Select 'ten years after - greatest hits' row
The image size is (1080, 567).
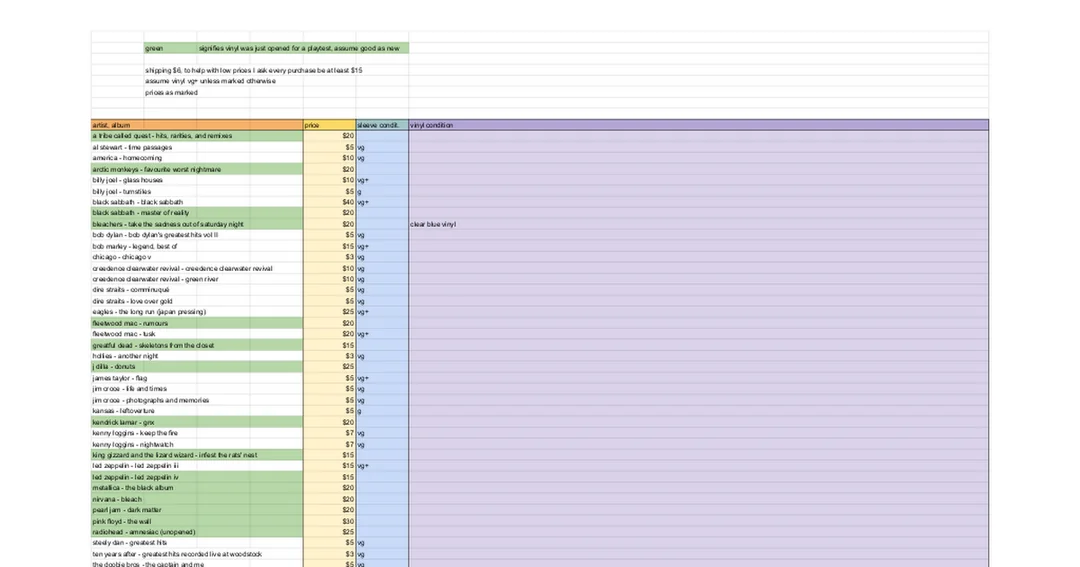[197, 554]
